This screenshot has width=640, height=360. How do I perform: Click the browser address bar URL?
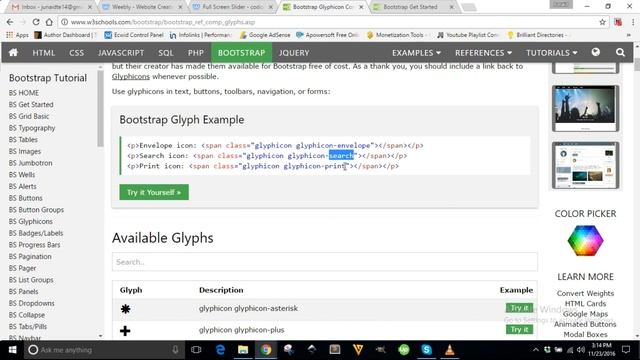[x=162, y=22]
